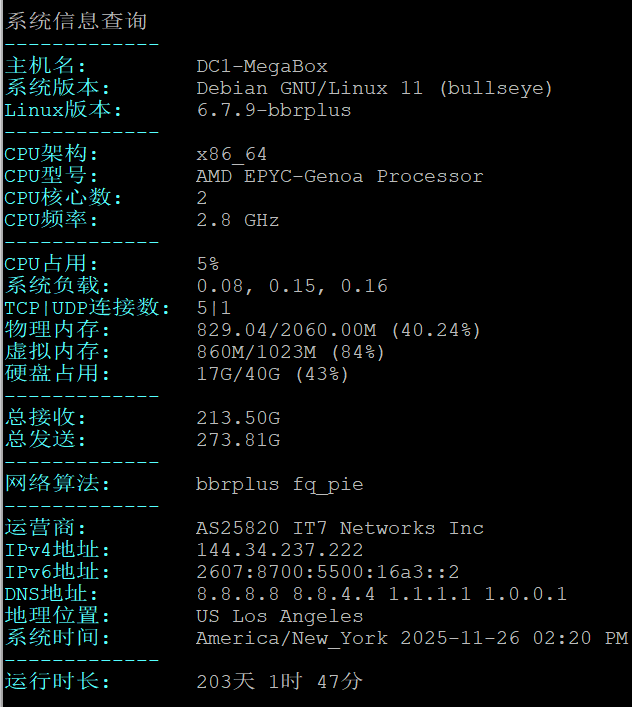Click the x86_64 CPU architecture value

[232, 154]
